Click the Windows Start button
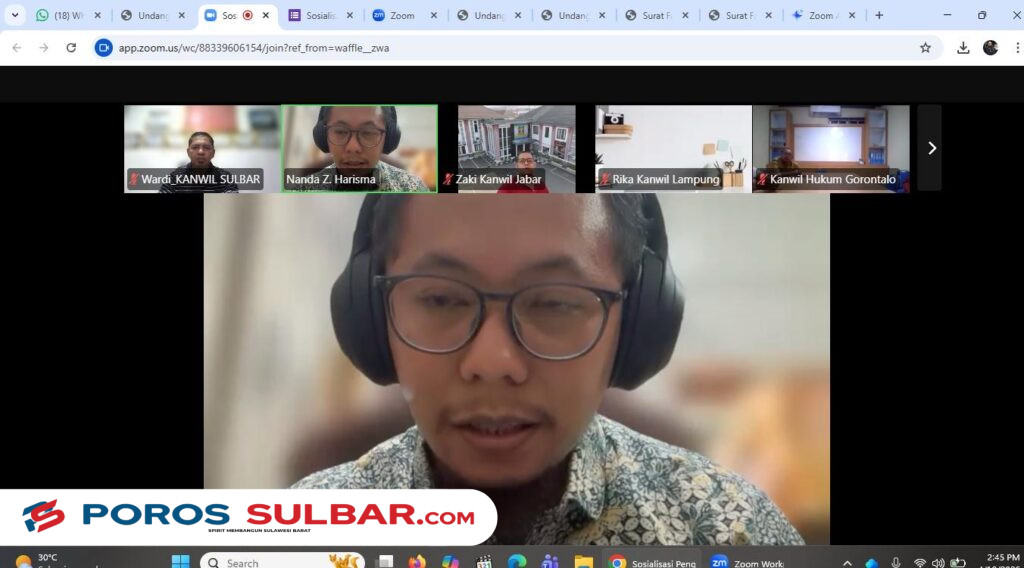 click(180, 562)
